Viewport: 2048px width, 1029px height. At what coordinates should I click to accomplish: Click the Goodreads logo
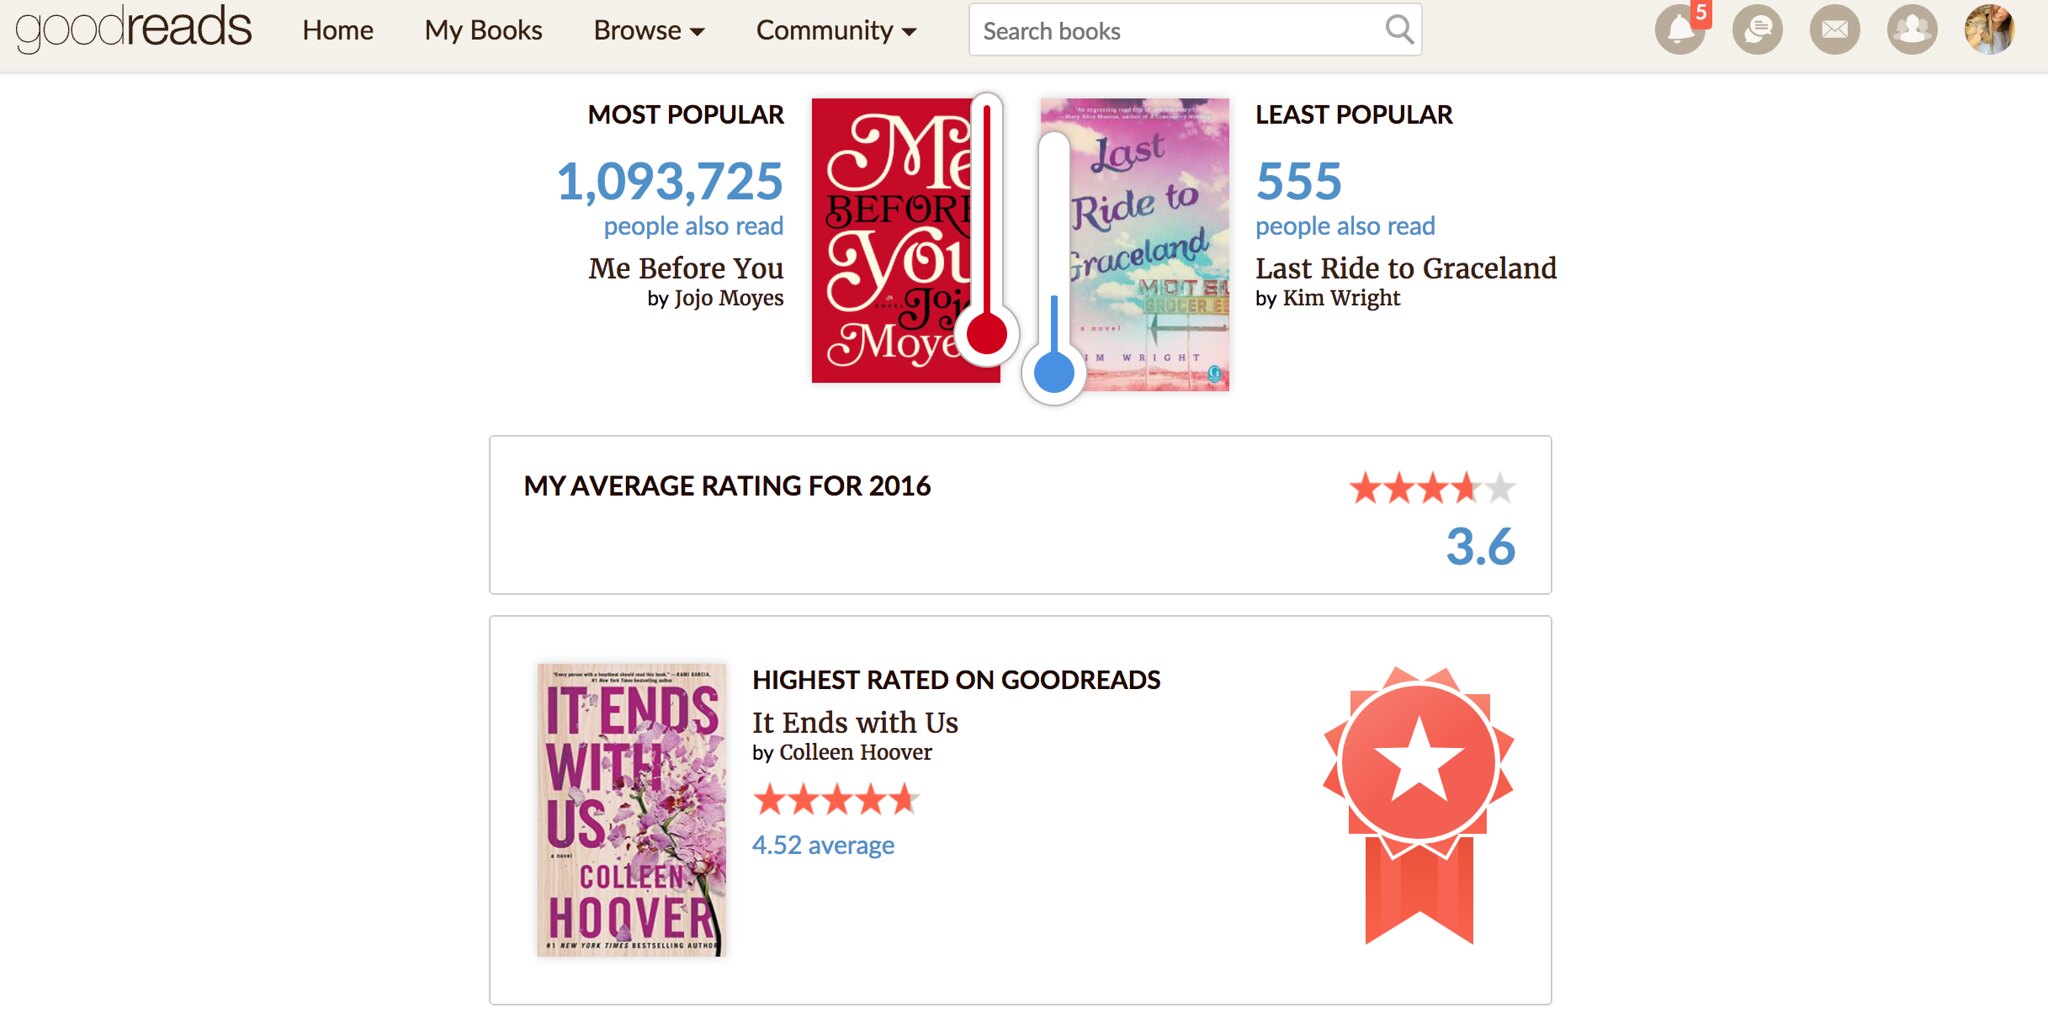click(133, 28)
